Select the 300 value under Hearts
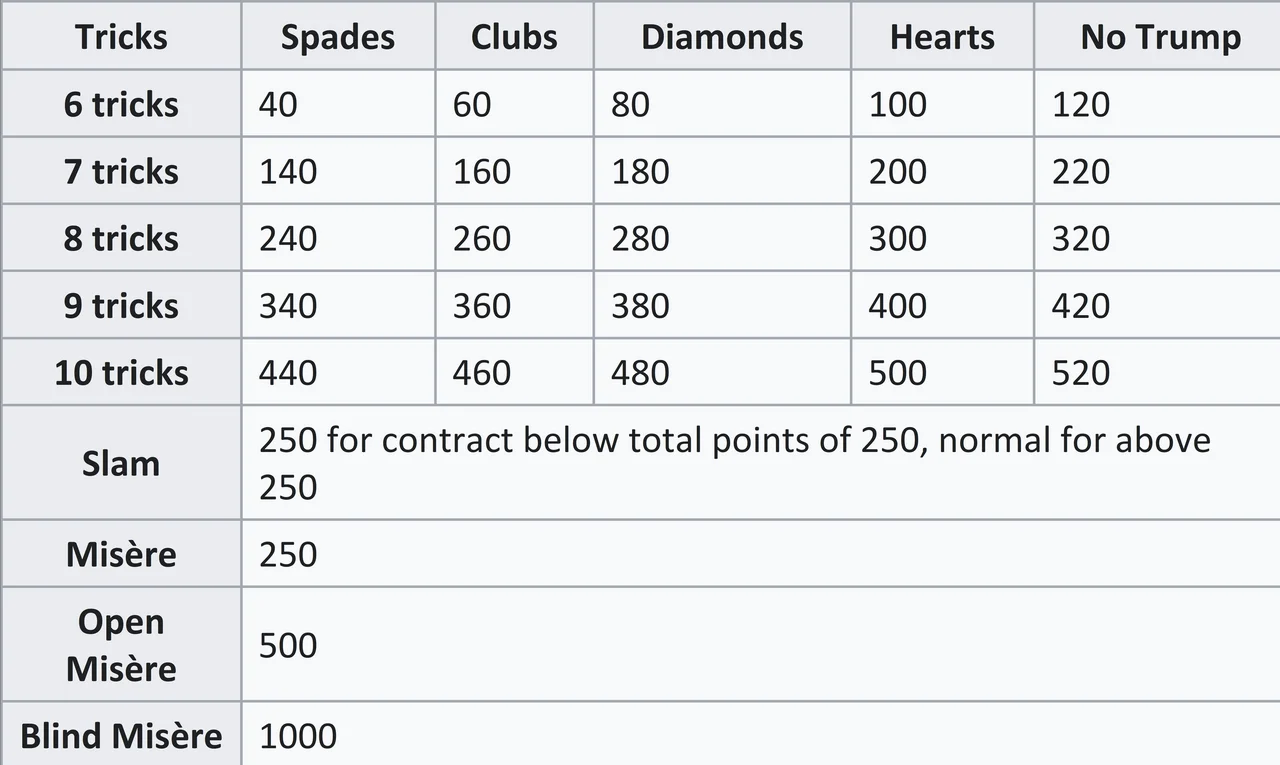The height and width of the screenshot is (765, 1280). point(898,238)
